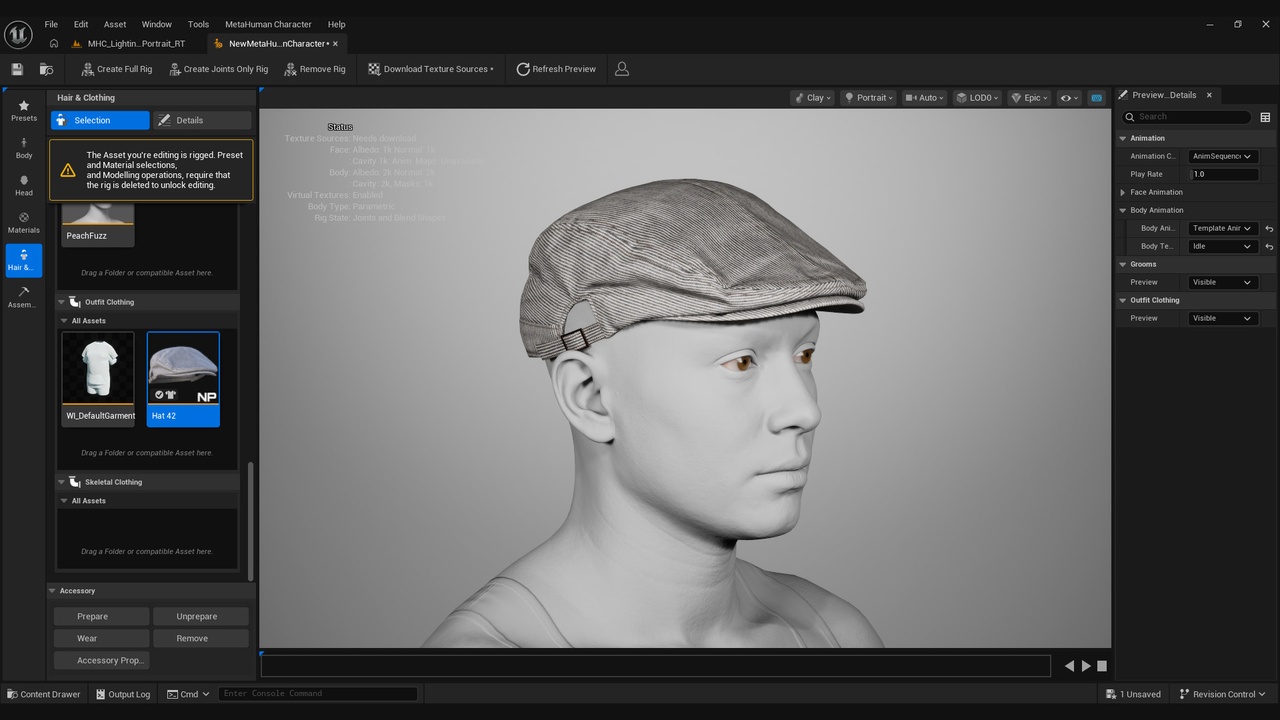Switch to the Selection tab

point(100,120)
